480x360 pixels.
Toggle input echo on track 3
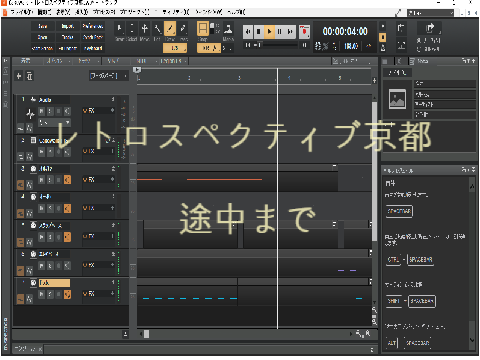tap(67, 180)
